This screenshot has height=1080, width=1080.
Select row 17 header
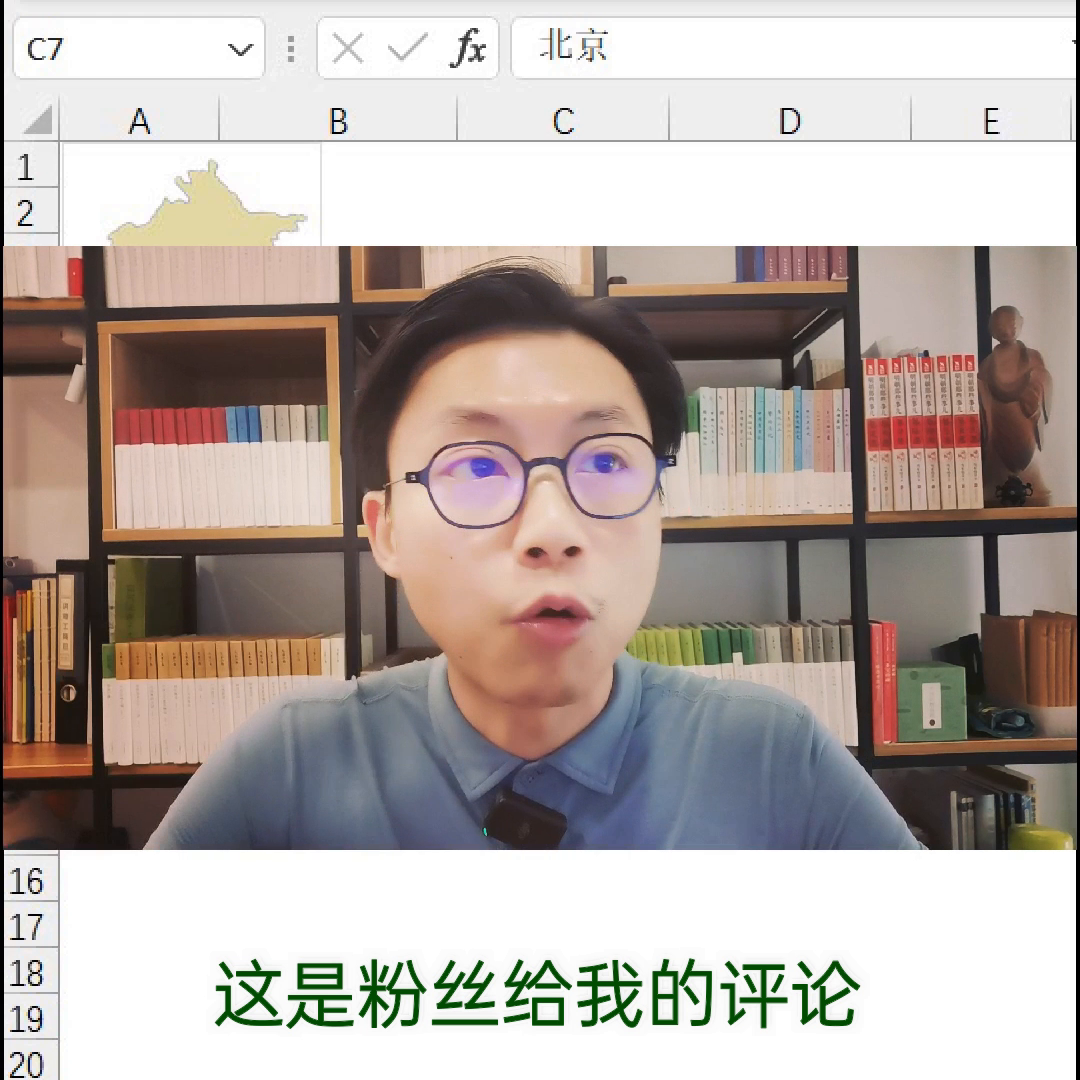(32, 926)
